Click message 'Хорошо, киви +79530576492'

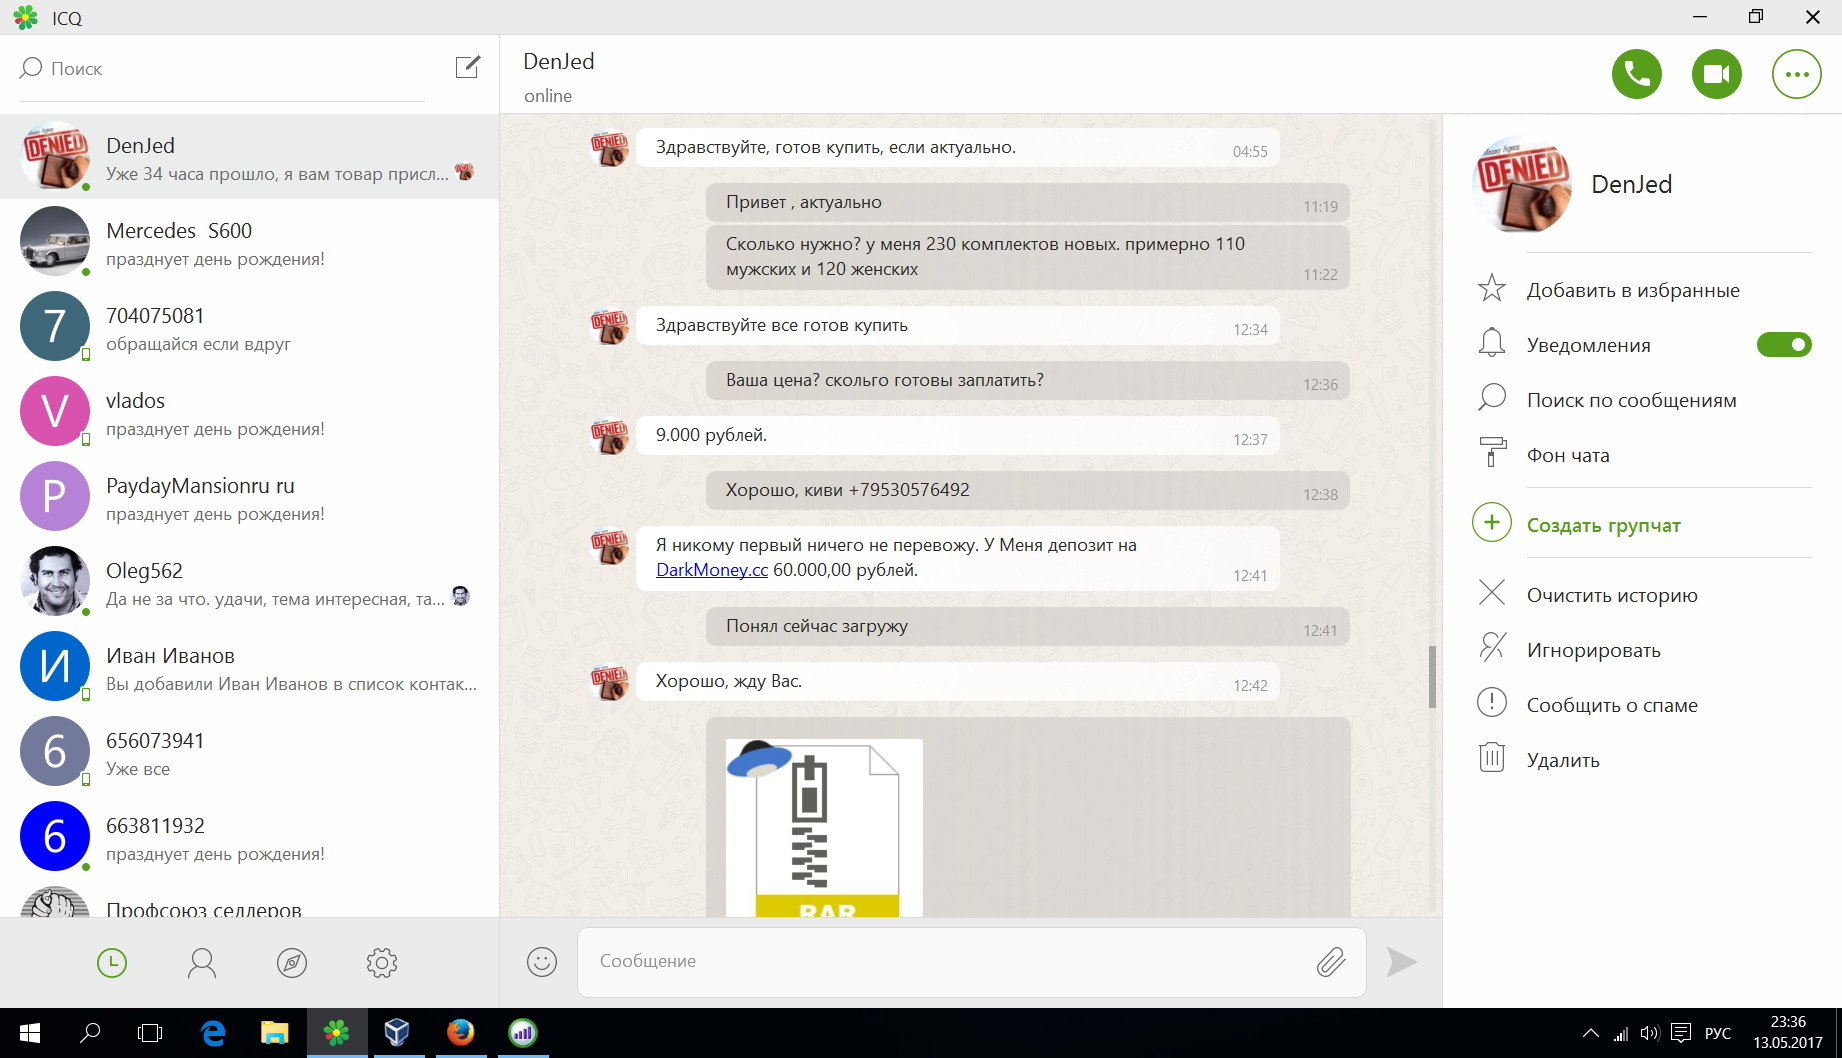pyautogui.click(x=1028, y=490)
